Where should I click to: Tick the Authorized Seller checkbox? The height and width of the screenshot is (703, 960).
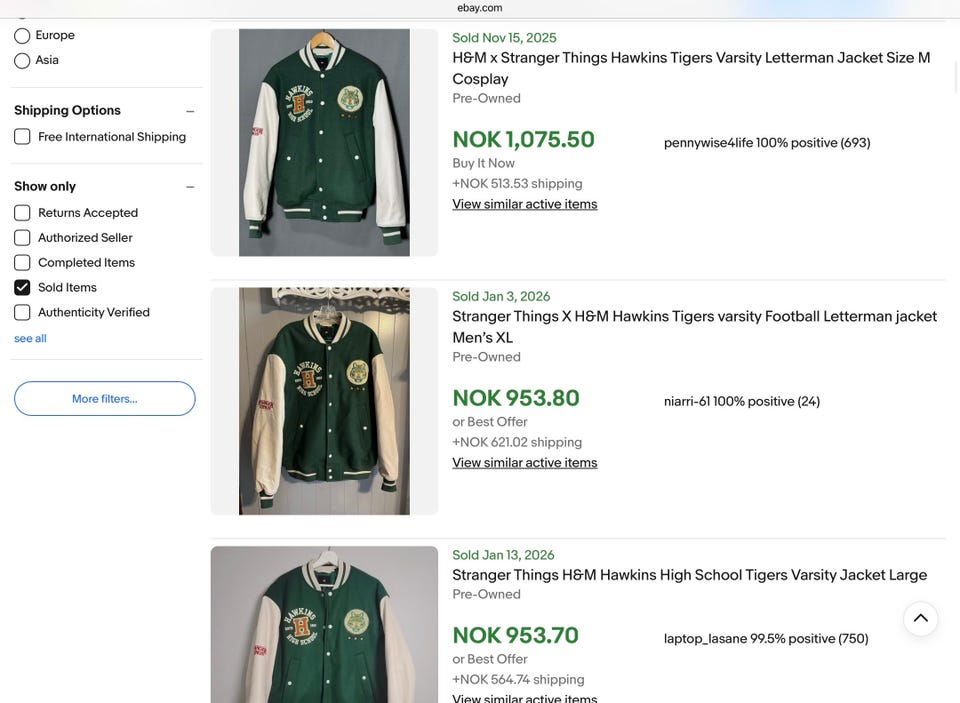pos(22,238)
